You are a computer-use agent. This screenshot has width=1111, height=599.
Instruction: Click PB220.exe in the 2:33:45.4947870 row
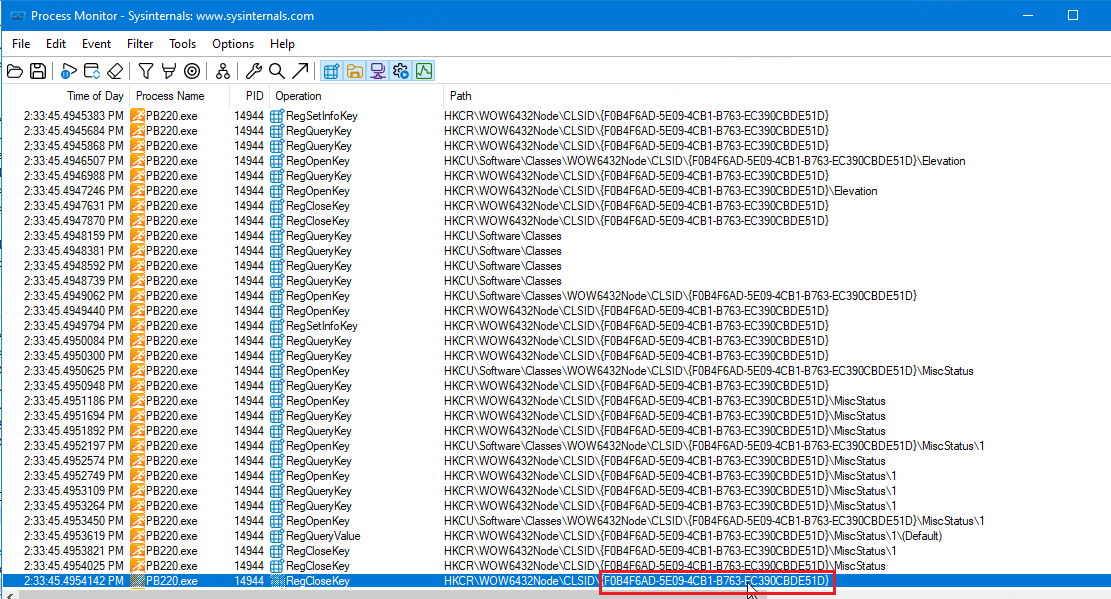(172, 221)
